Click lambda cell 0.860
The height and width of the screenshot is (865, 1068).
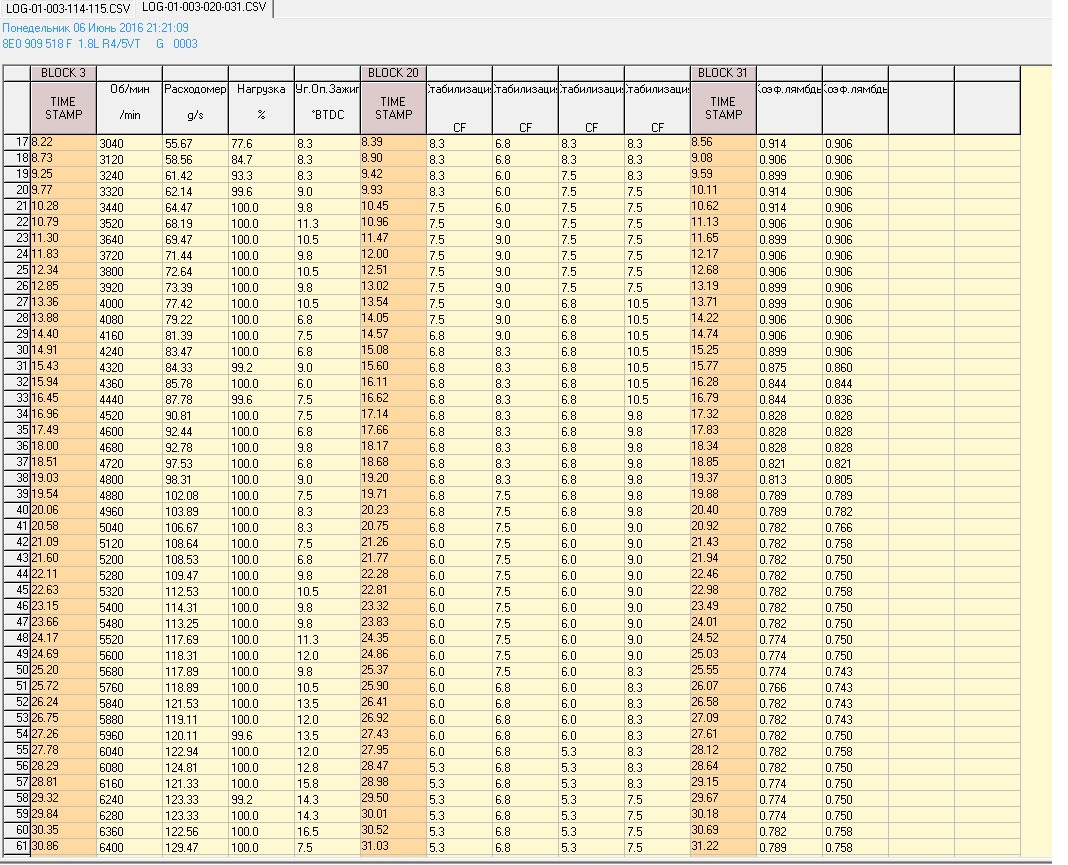click(855, 367)
